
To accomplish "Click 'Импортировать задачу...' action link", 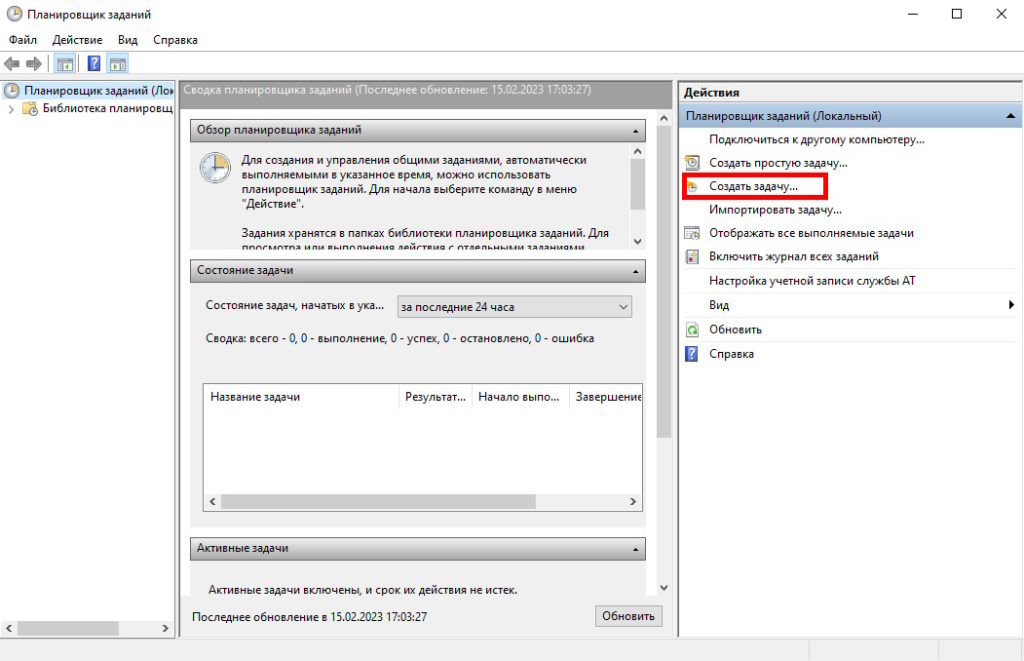I will click(775, 210).
